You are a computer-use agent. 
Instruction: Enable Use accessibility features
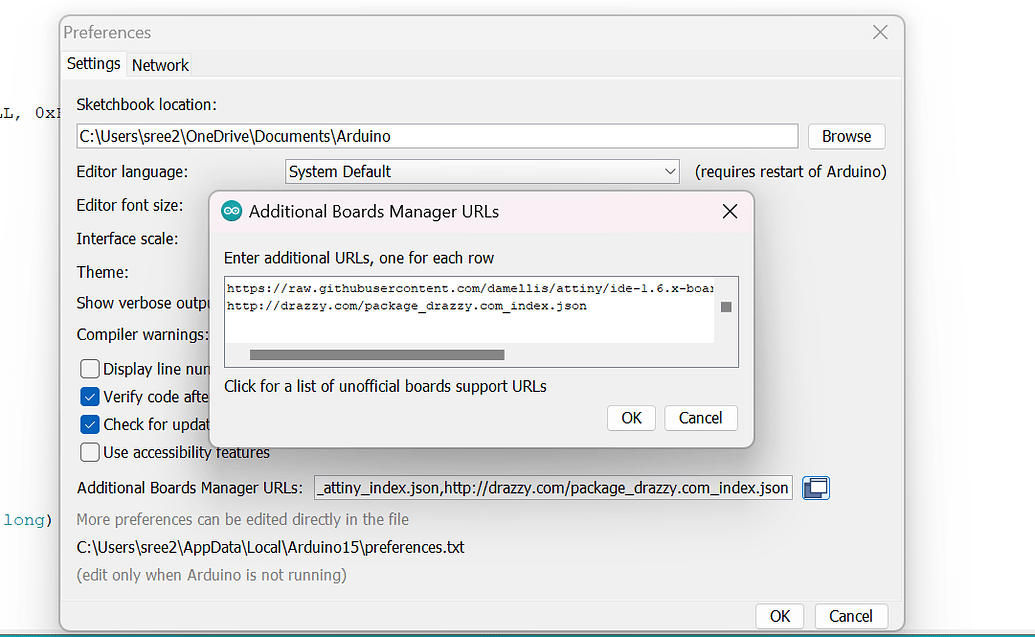tap(90, 452)
